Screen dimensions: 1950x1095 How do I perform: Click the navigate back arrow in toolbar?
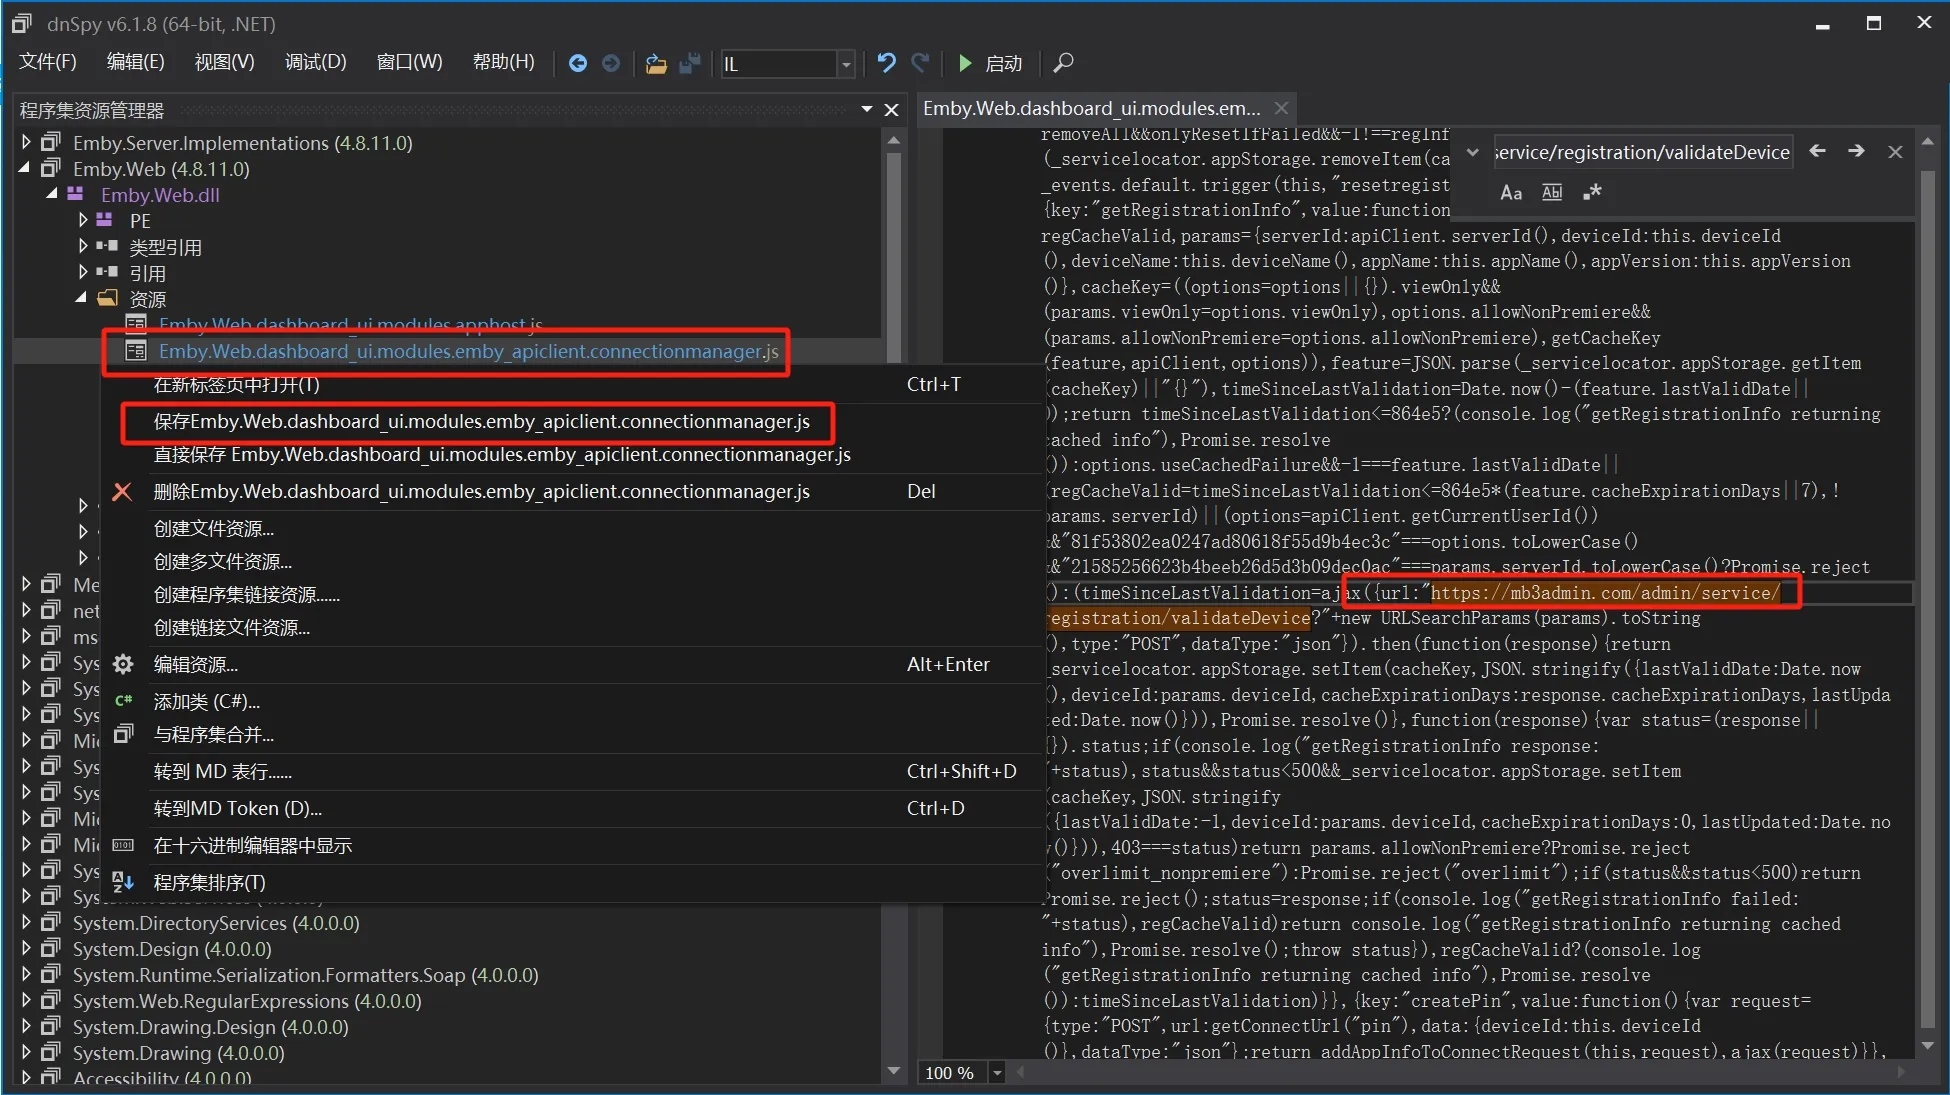(578, 63)
